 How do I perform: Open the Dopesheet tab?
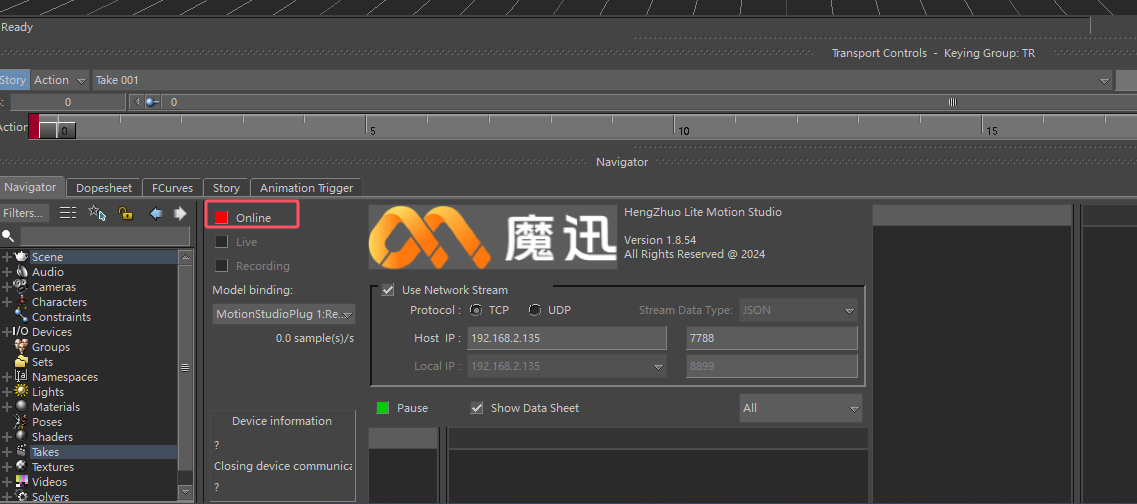point(104,188)
